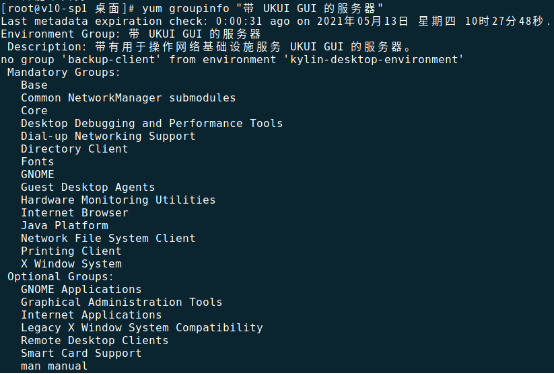Click Network File System Client entry

[108, 238]
